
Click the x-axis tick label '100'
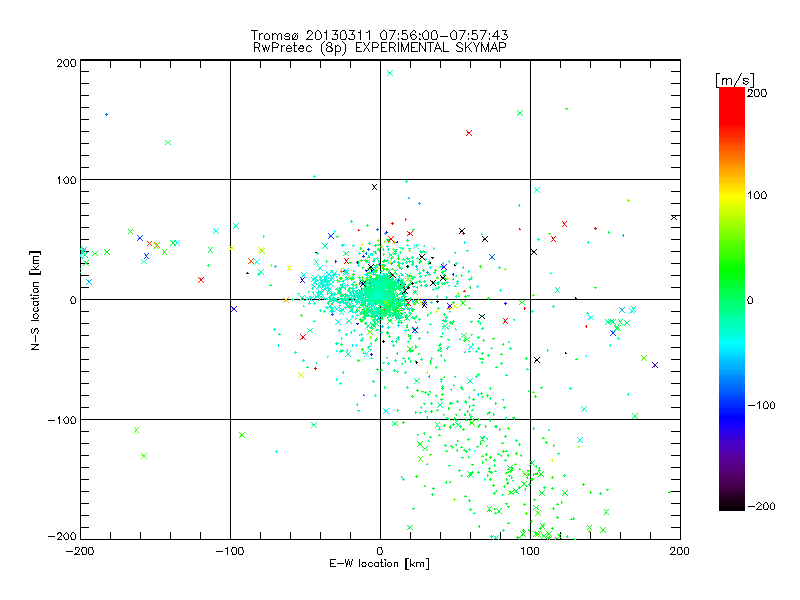click(x=530, y=551)
